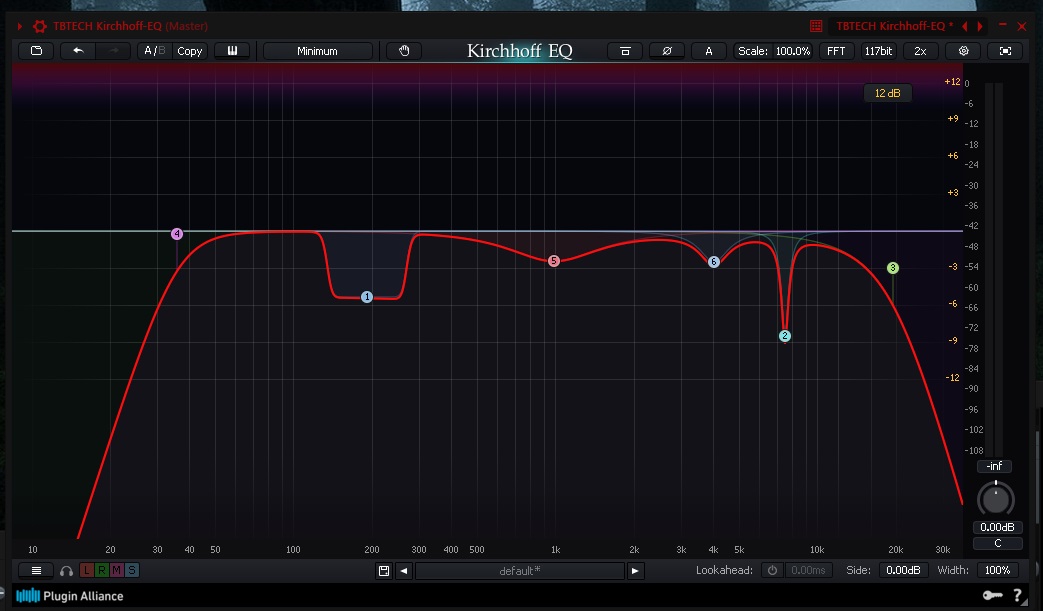Click the Width 100% value field

click(997, 570)
